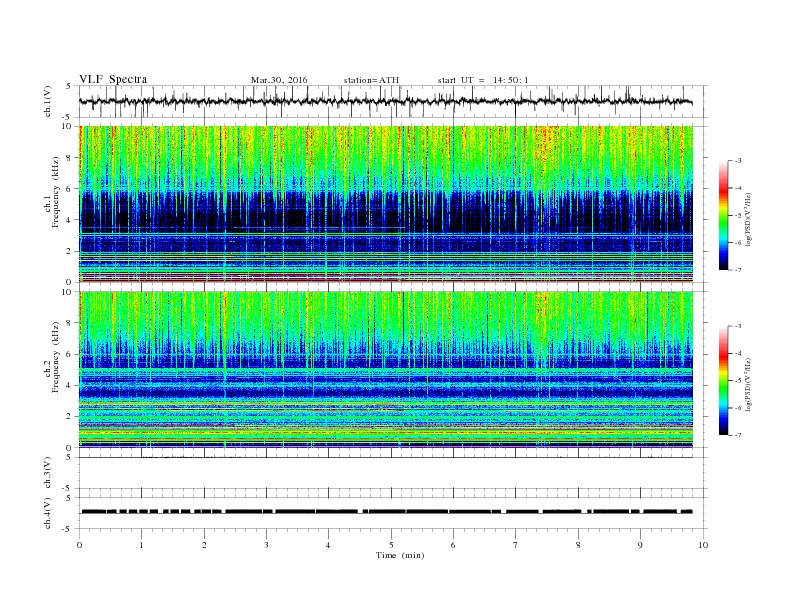Click the date 'Mar.30, 2016'
The width and height of the screenshot is (792, 612).
pos(279,80)
